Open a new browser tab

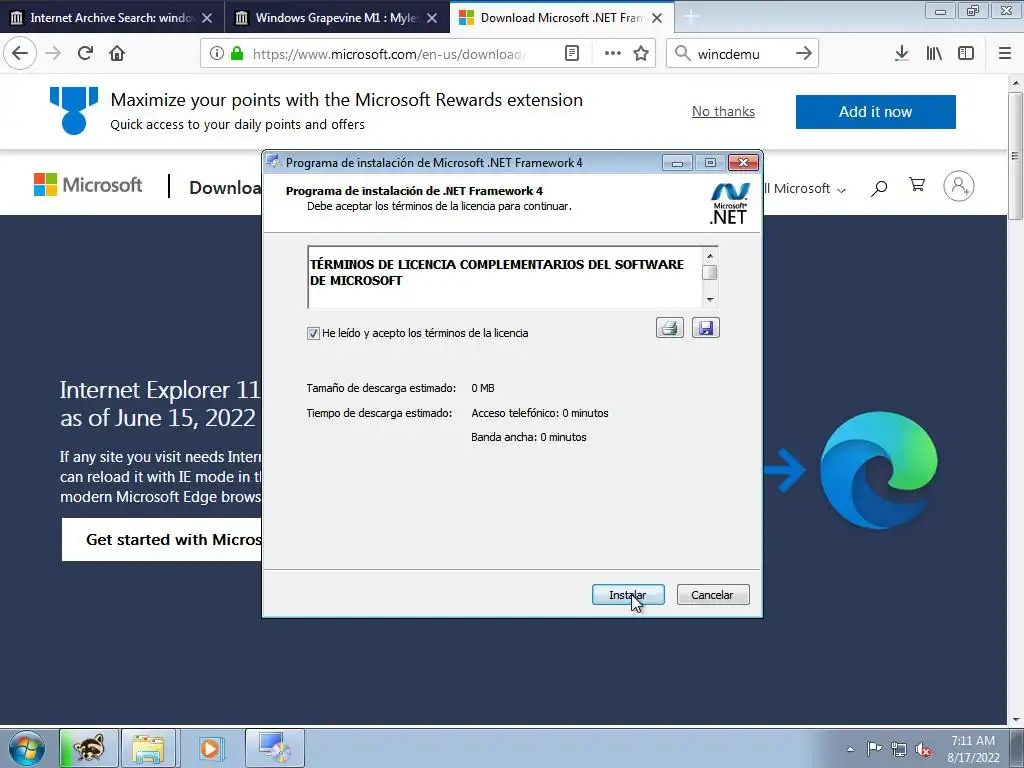691,18
